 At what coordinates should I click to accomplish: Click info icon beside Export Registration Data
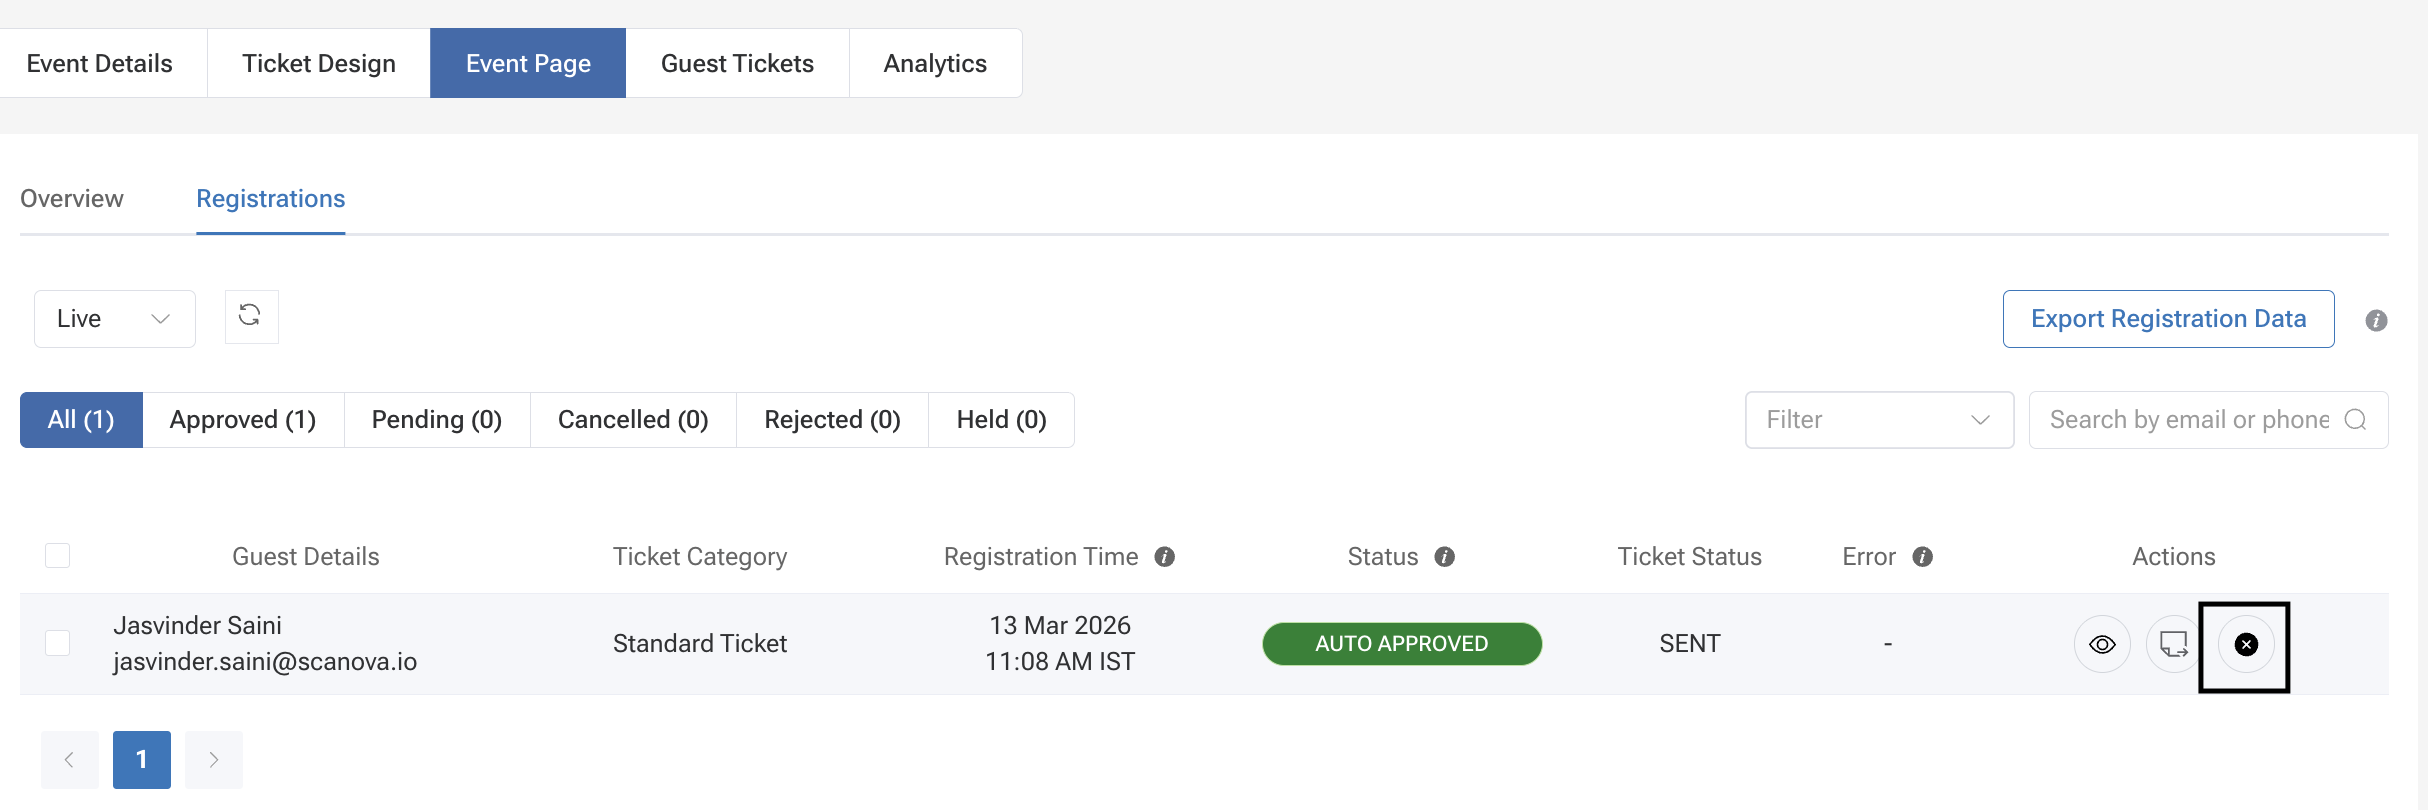(2377, 320)
